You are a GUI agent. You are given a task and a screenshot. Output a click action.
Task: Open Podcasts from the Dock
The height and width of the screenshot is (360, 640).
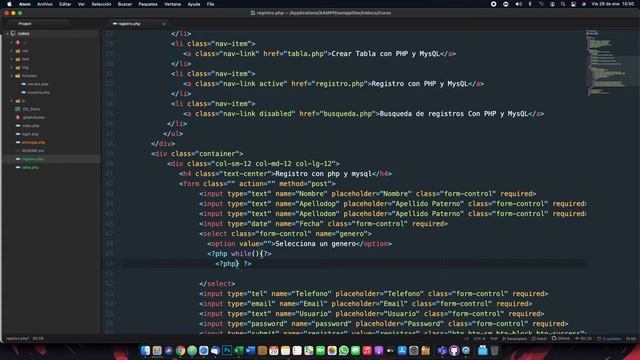379,350
